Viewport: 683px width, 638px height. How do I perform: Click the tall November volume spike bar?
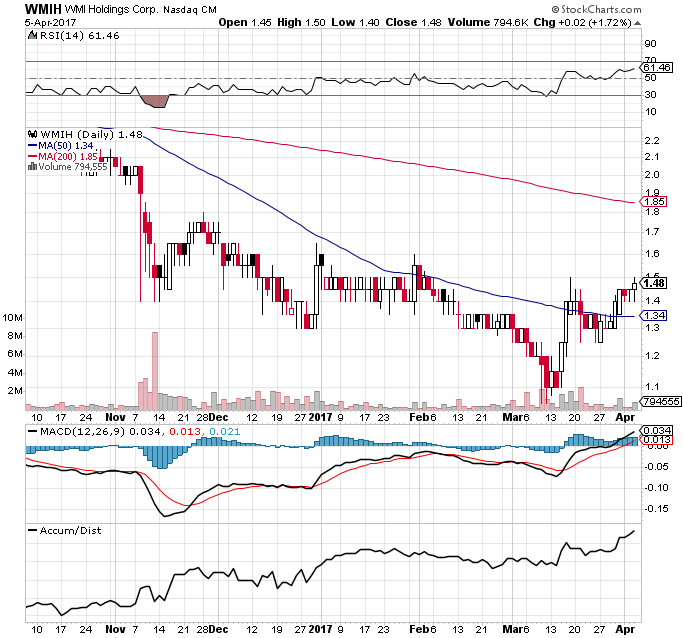155,371
